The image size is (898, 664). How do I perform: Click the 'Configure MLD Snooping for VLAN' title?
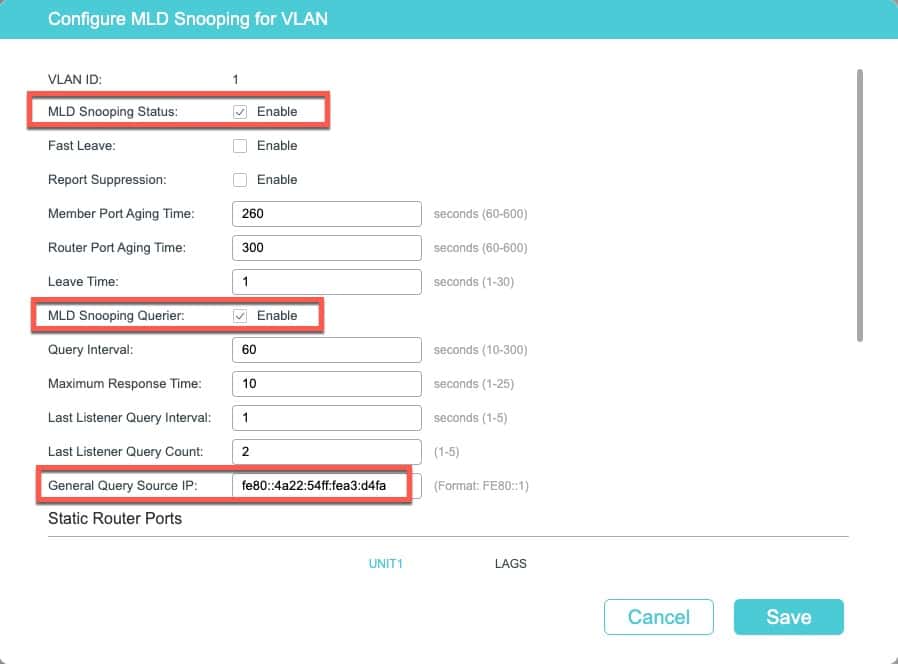pyautogui.click(x=188, y=19)
